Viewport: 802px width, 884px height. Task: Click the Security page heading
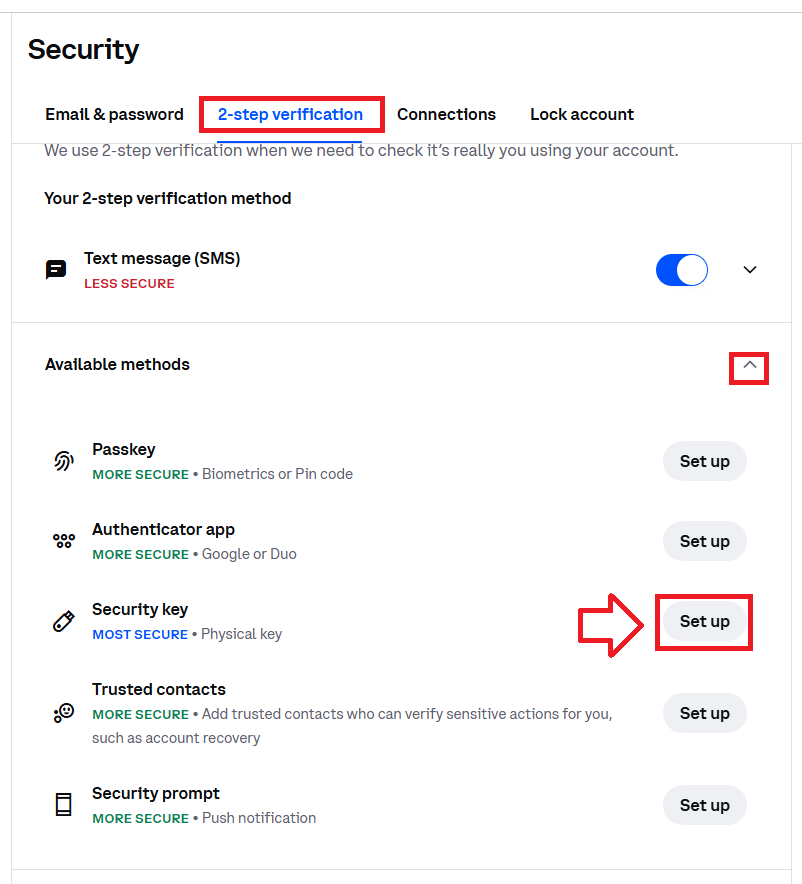(x=83, y=49)
